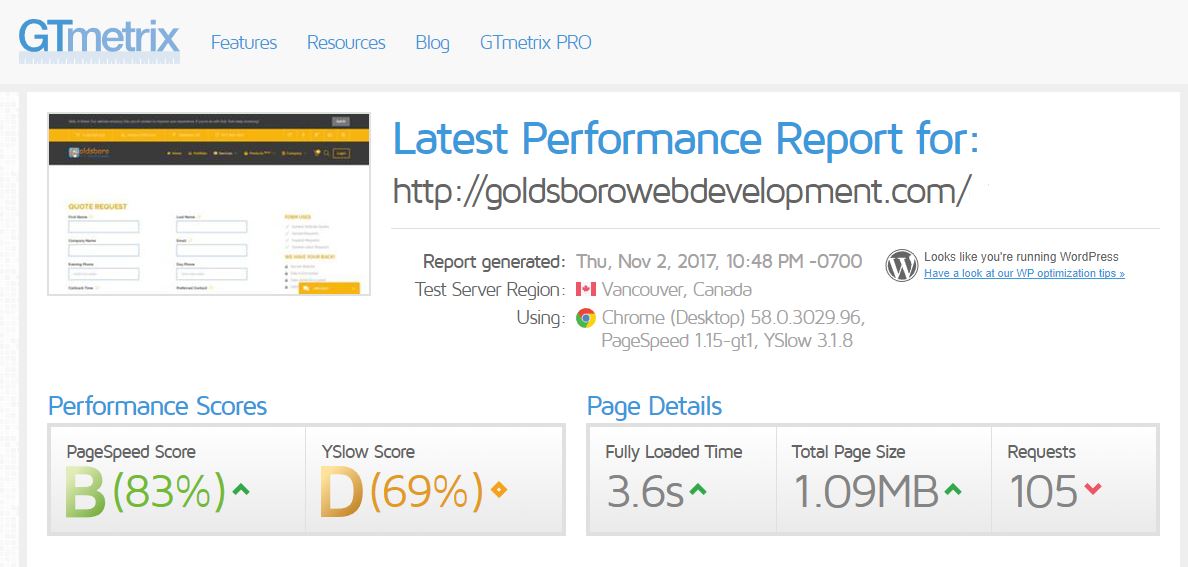Click the red down arrow beside 105

point(1093,490)
